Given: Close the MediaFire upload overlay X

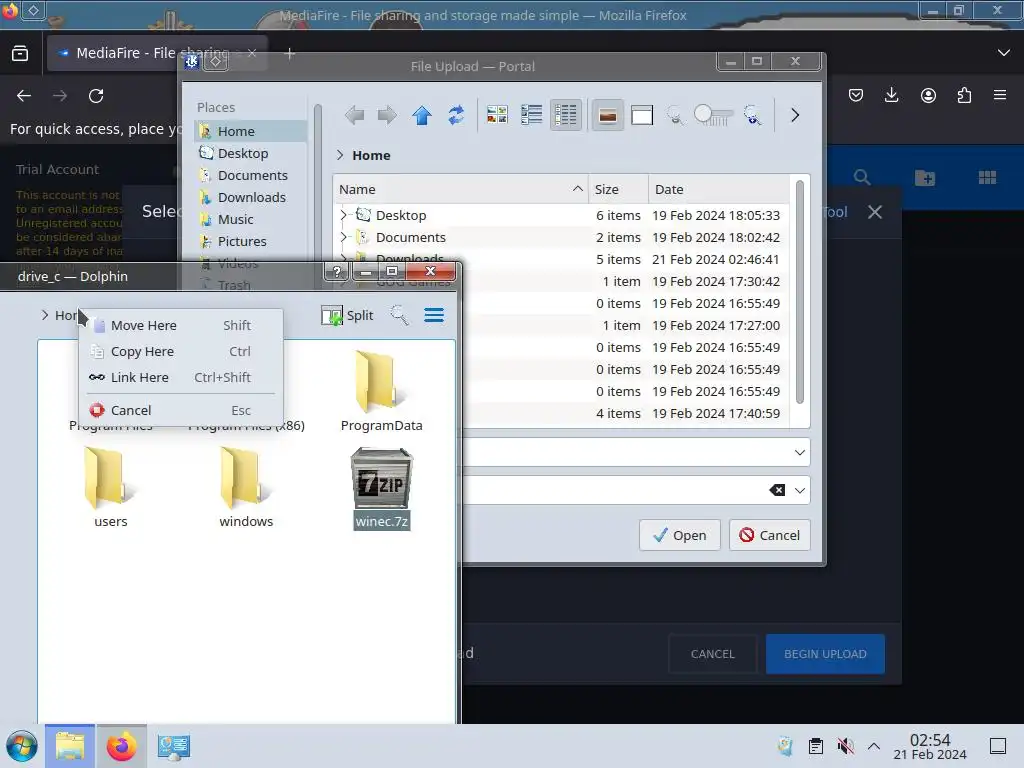Looking at the screenshot, I should (874, 212).
